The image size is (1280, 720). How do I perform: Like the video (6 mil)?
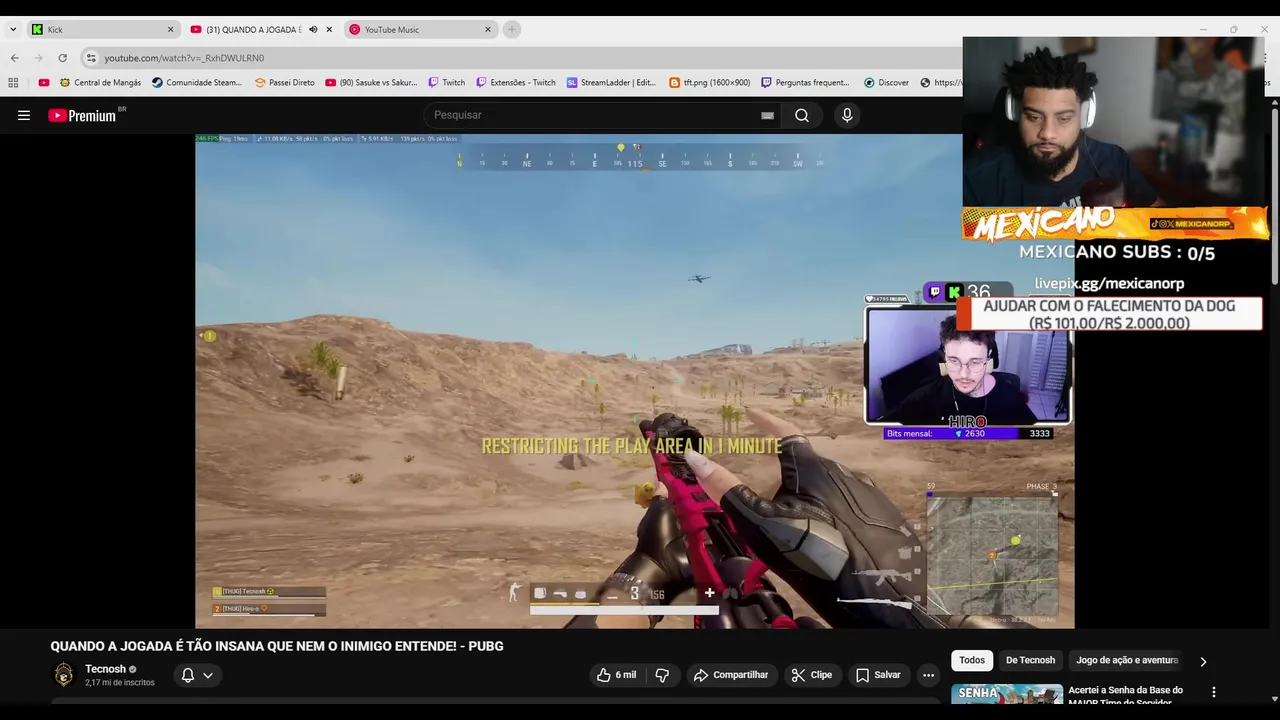tap(616, 675)
